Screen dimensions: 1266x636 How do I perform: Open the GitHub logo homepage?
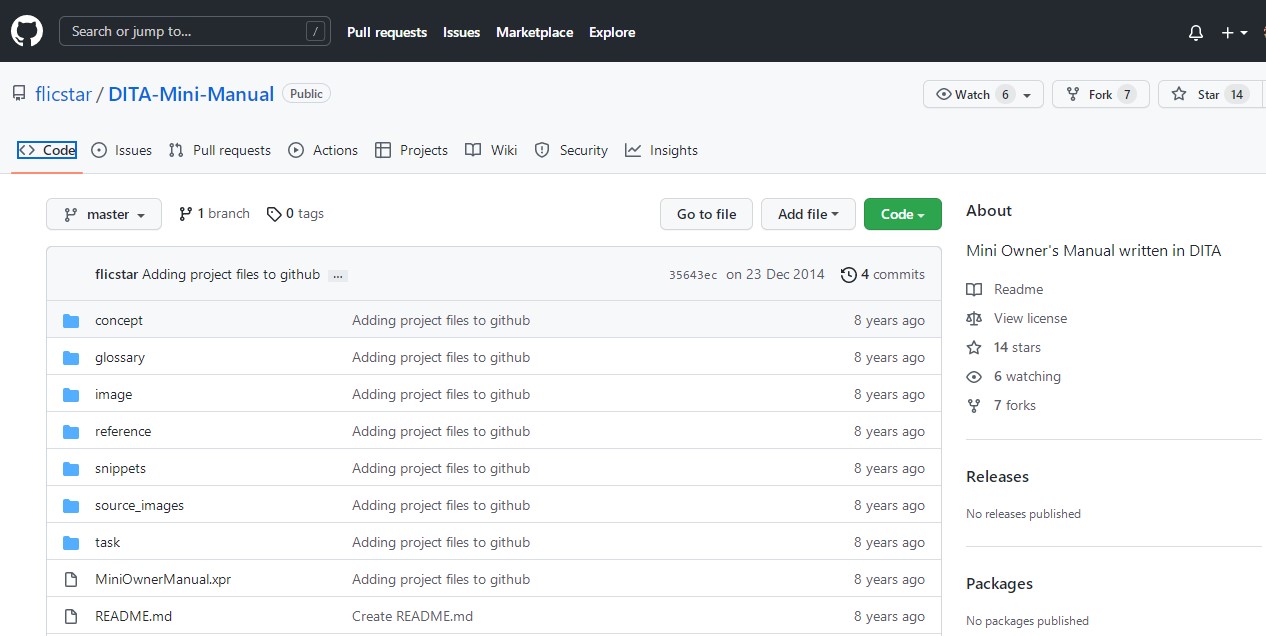27,32
